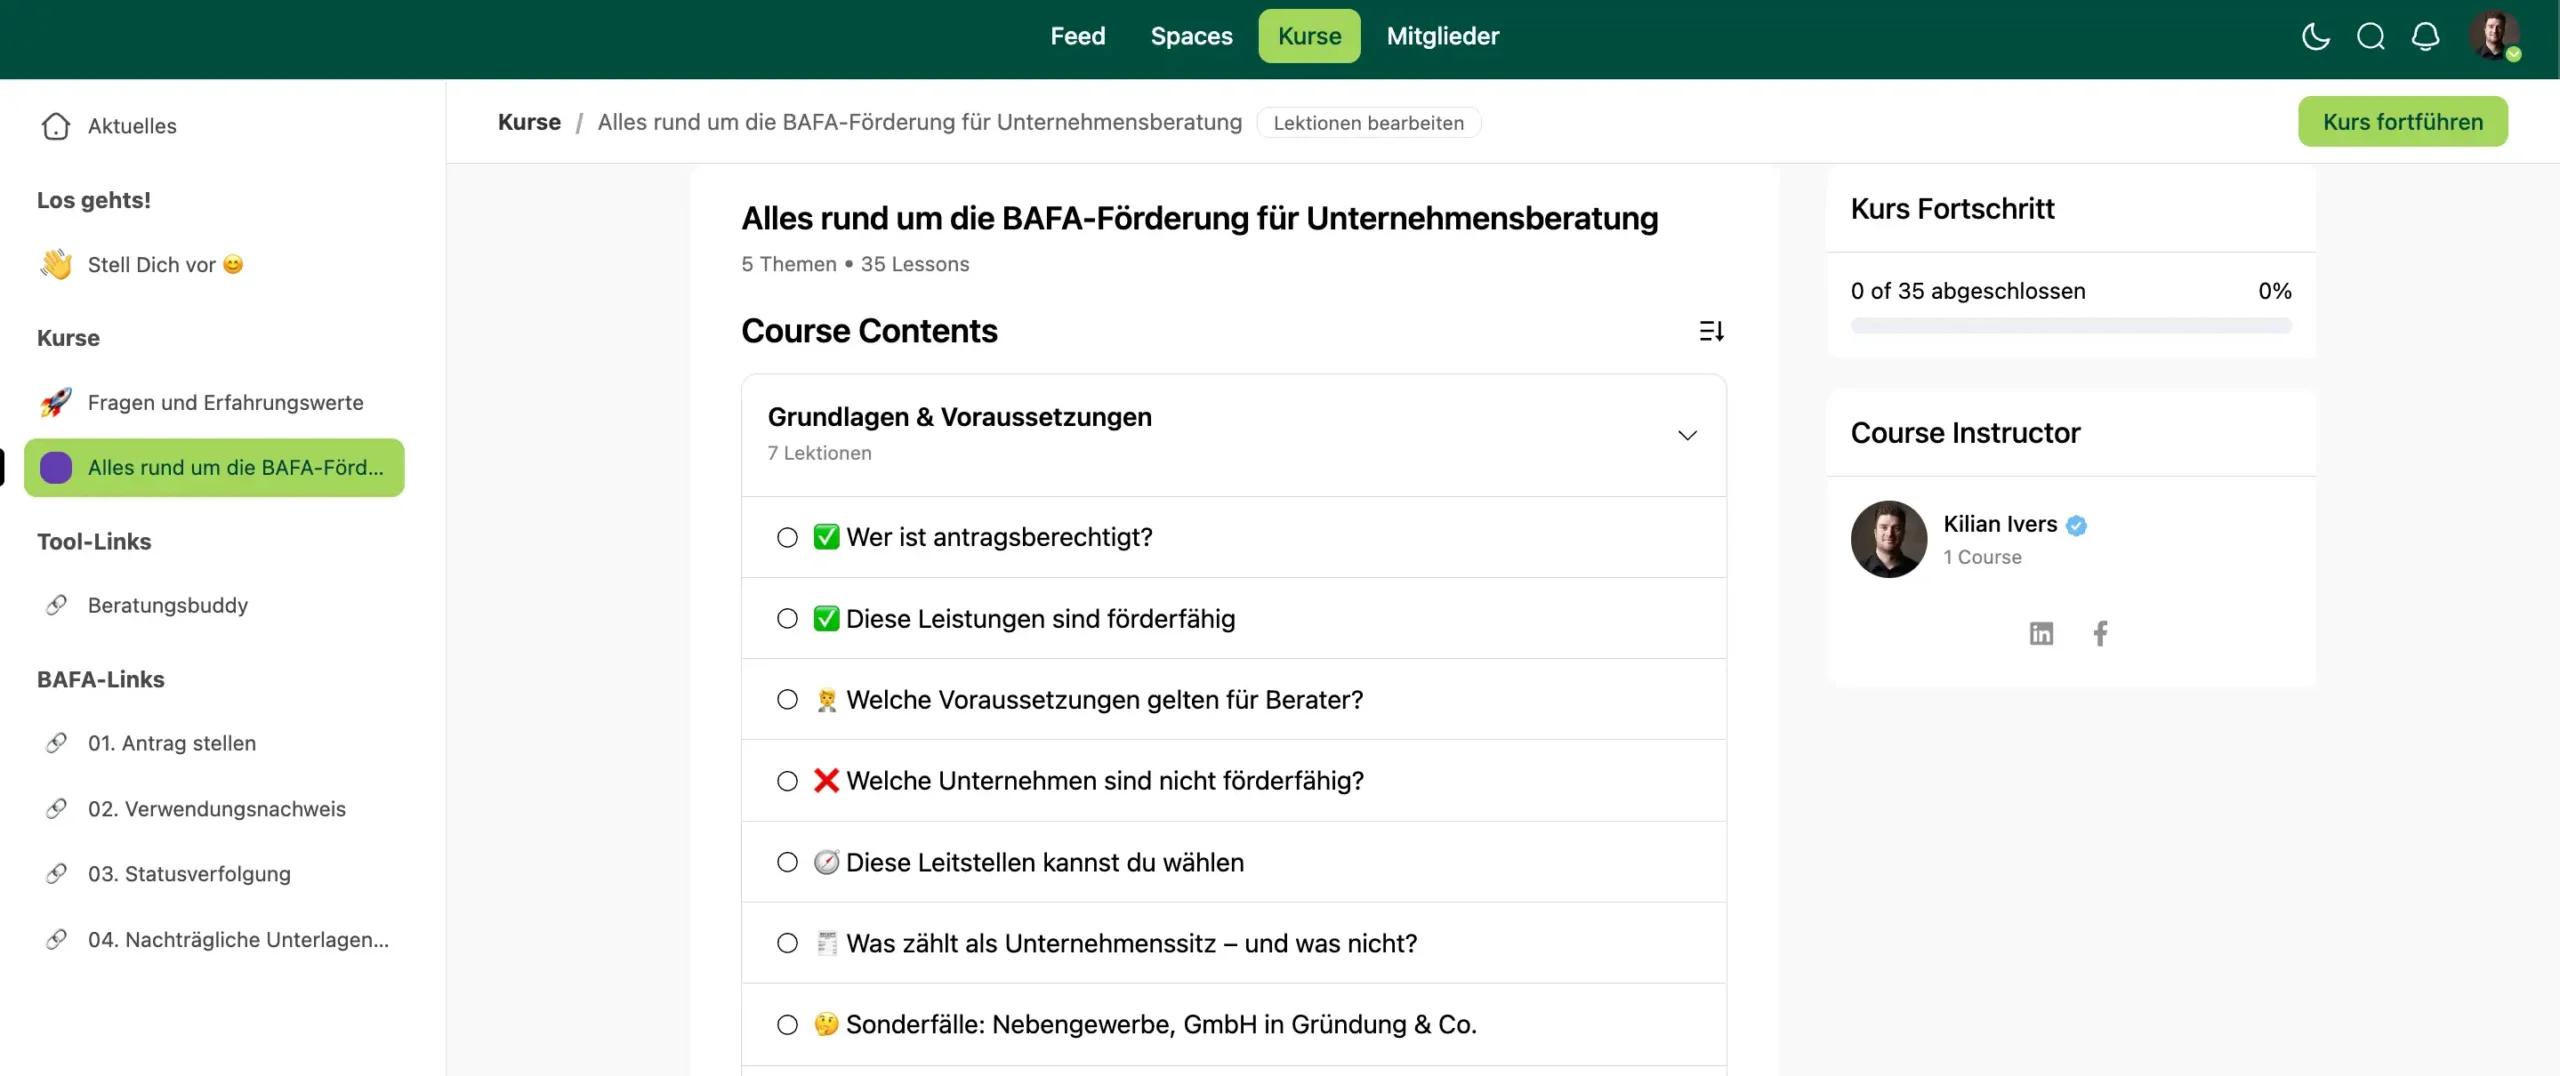The image size is (2560, 1076).
Task: Click the link icon beside Beratungsbuddy
Action: point(56,605)
